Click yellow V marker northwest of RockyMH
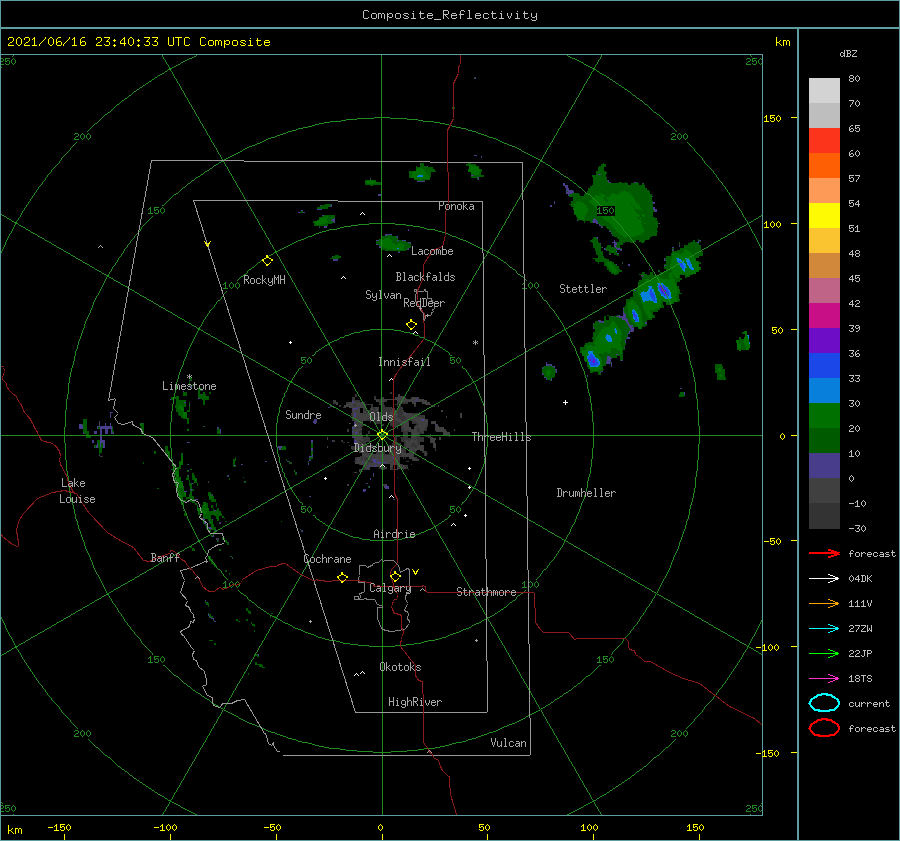 208,244
